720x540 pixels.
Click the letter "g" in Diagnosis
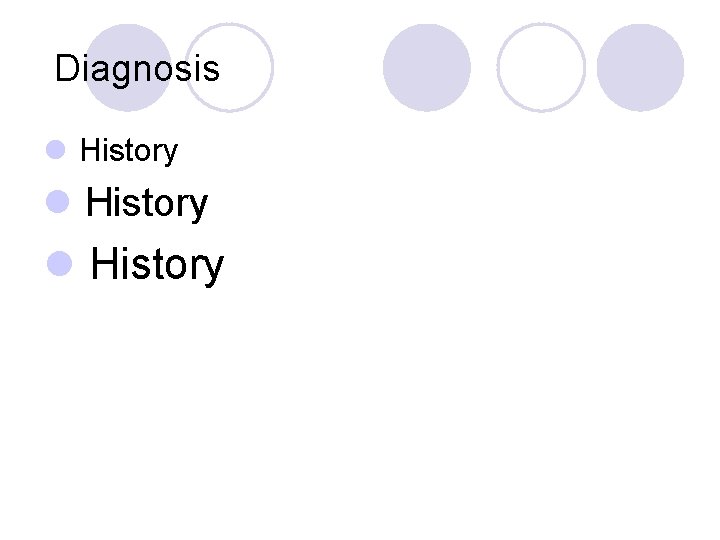click(123, 73)
